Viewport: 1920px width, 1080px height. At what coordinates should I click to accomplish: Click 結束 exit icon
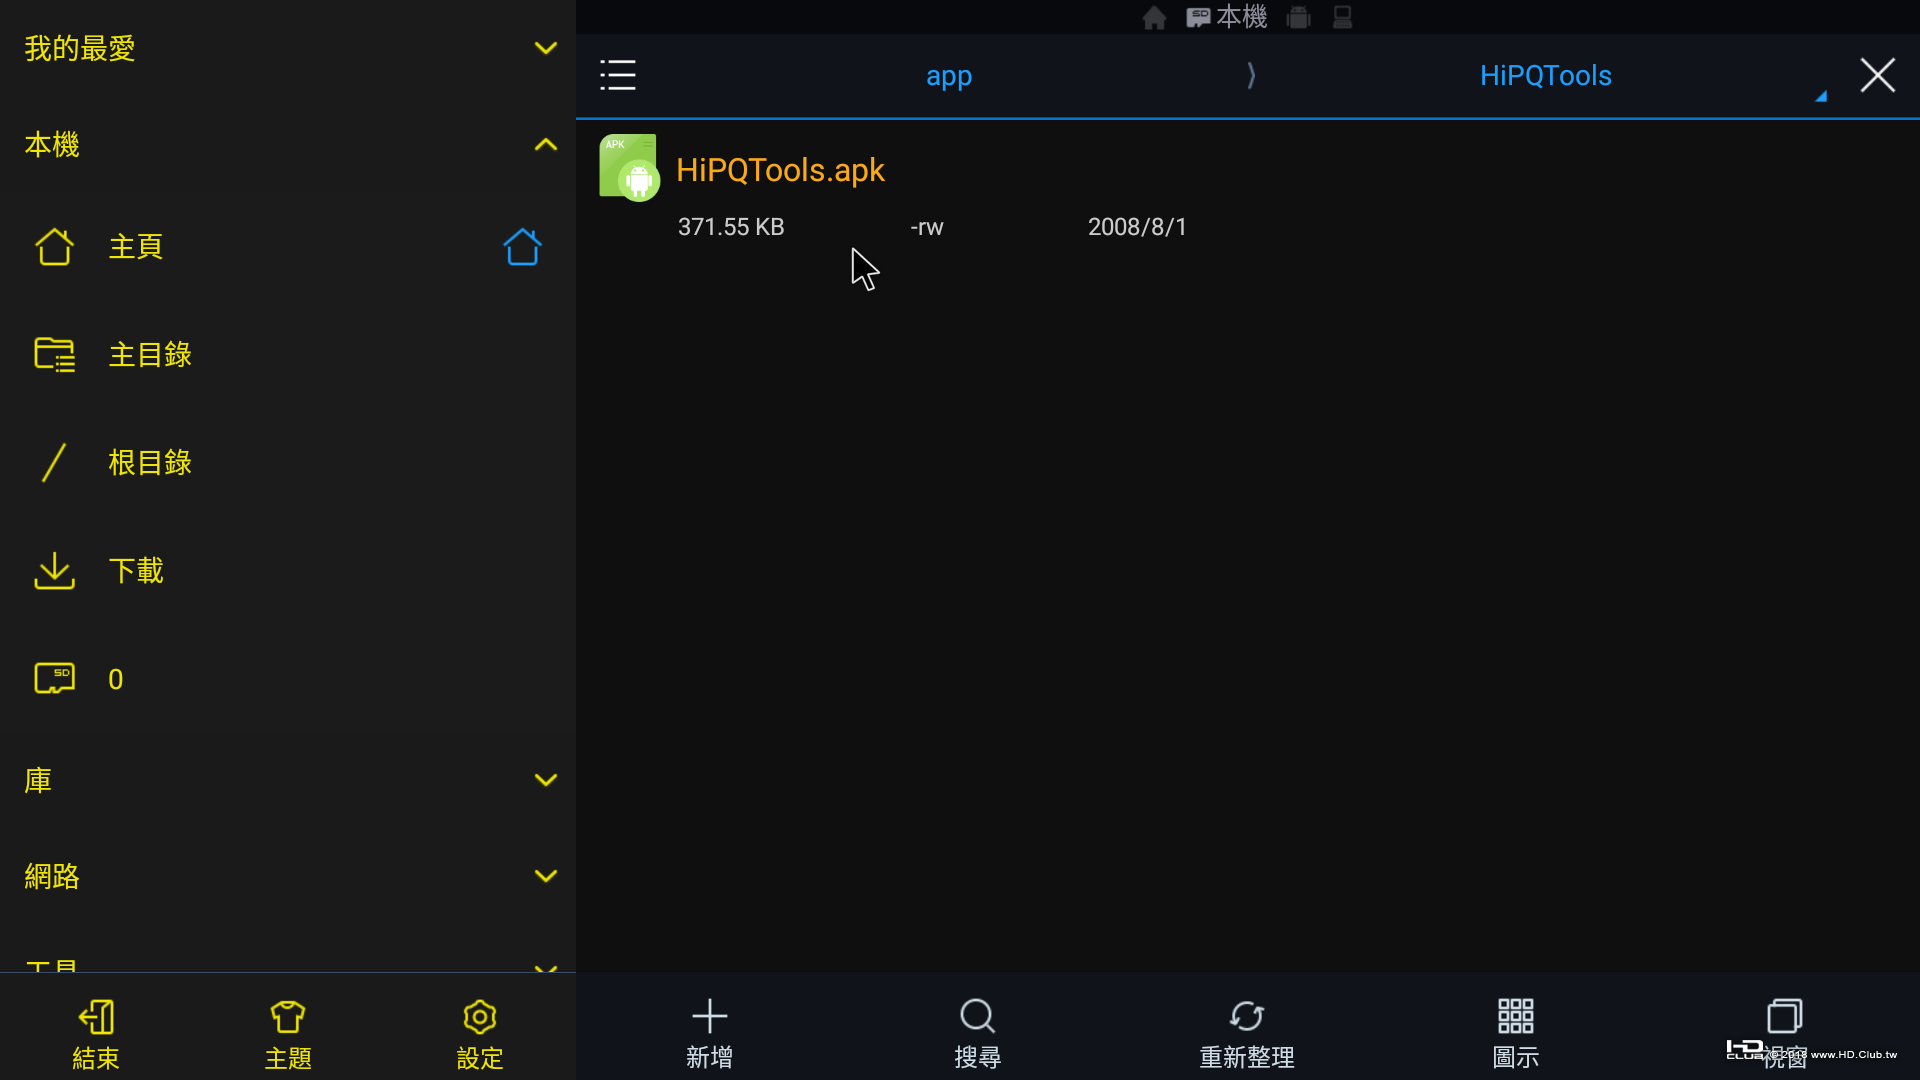[96, 1017]
